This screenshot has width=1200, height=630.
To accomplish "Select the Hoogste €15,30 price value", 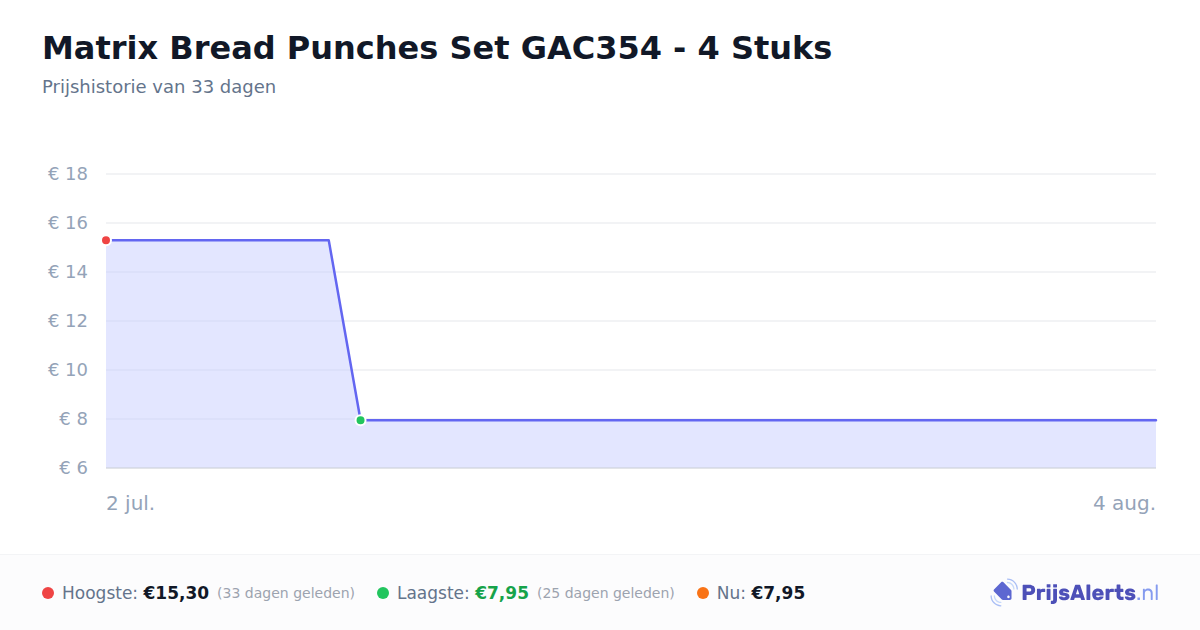I will (176, 593).
